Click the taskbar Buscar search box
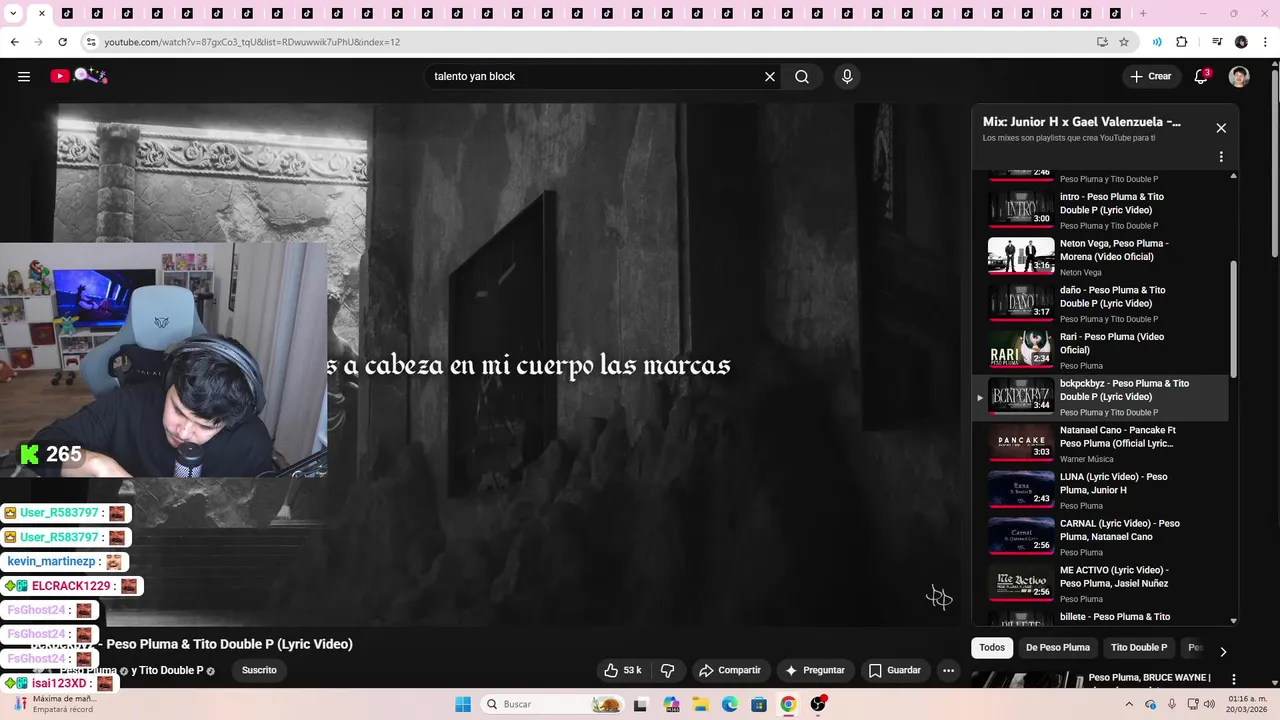 point(552,704)
